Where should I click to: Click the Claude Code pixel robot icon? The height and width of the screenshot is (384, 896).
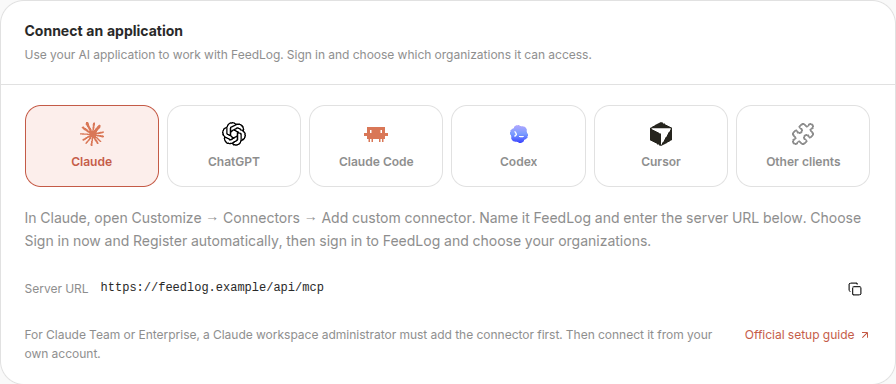[376, 134]
